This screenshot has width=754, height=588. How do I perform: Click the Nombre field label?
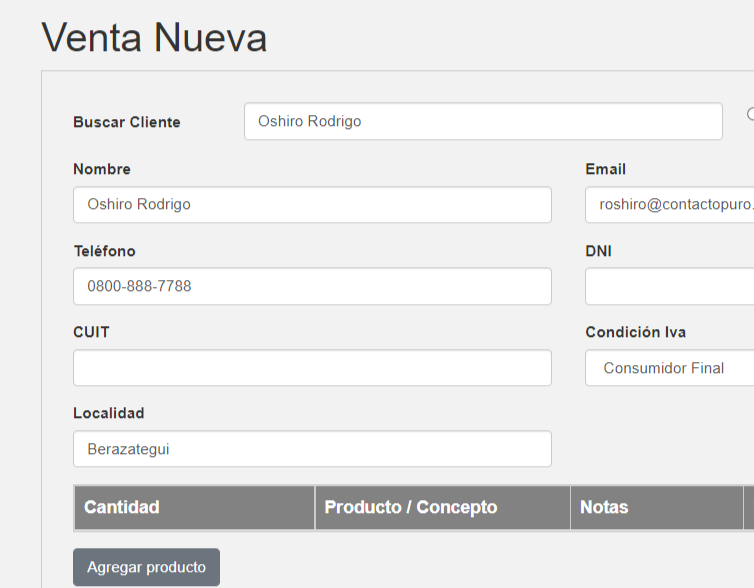pos(102,169)
